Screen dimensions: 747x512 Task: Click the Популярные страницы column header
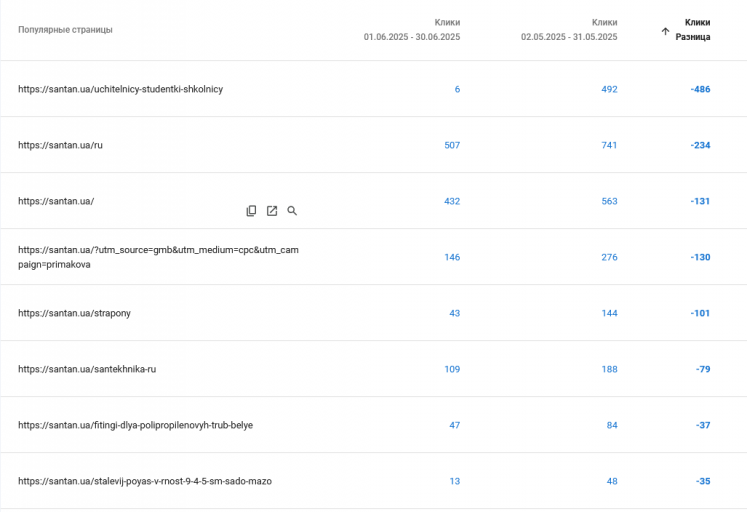[65, 30]
